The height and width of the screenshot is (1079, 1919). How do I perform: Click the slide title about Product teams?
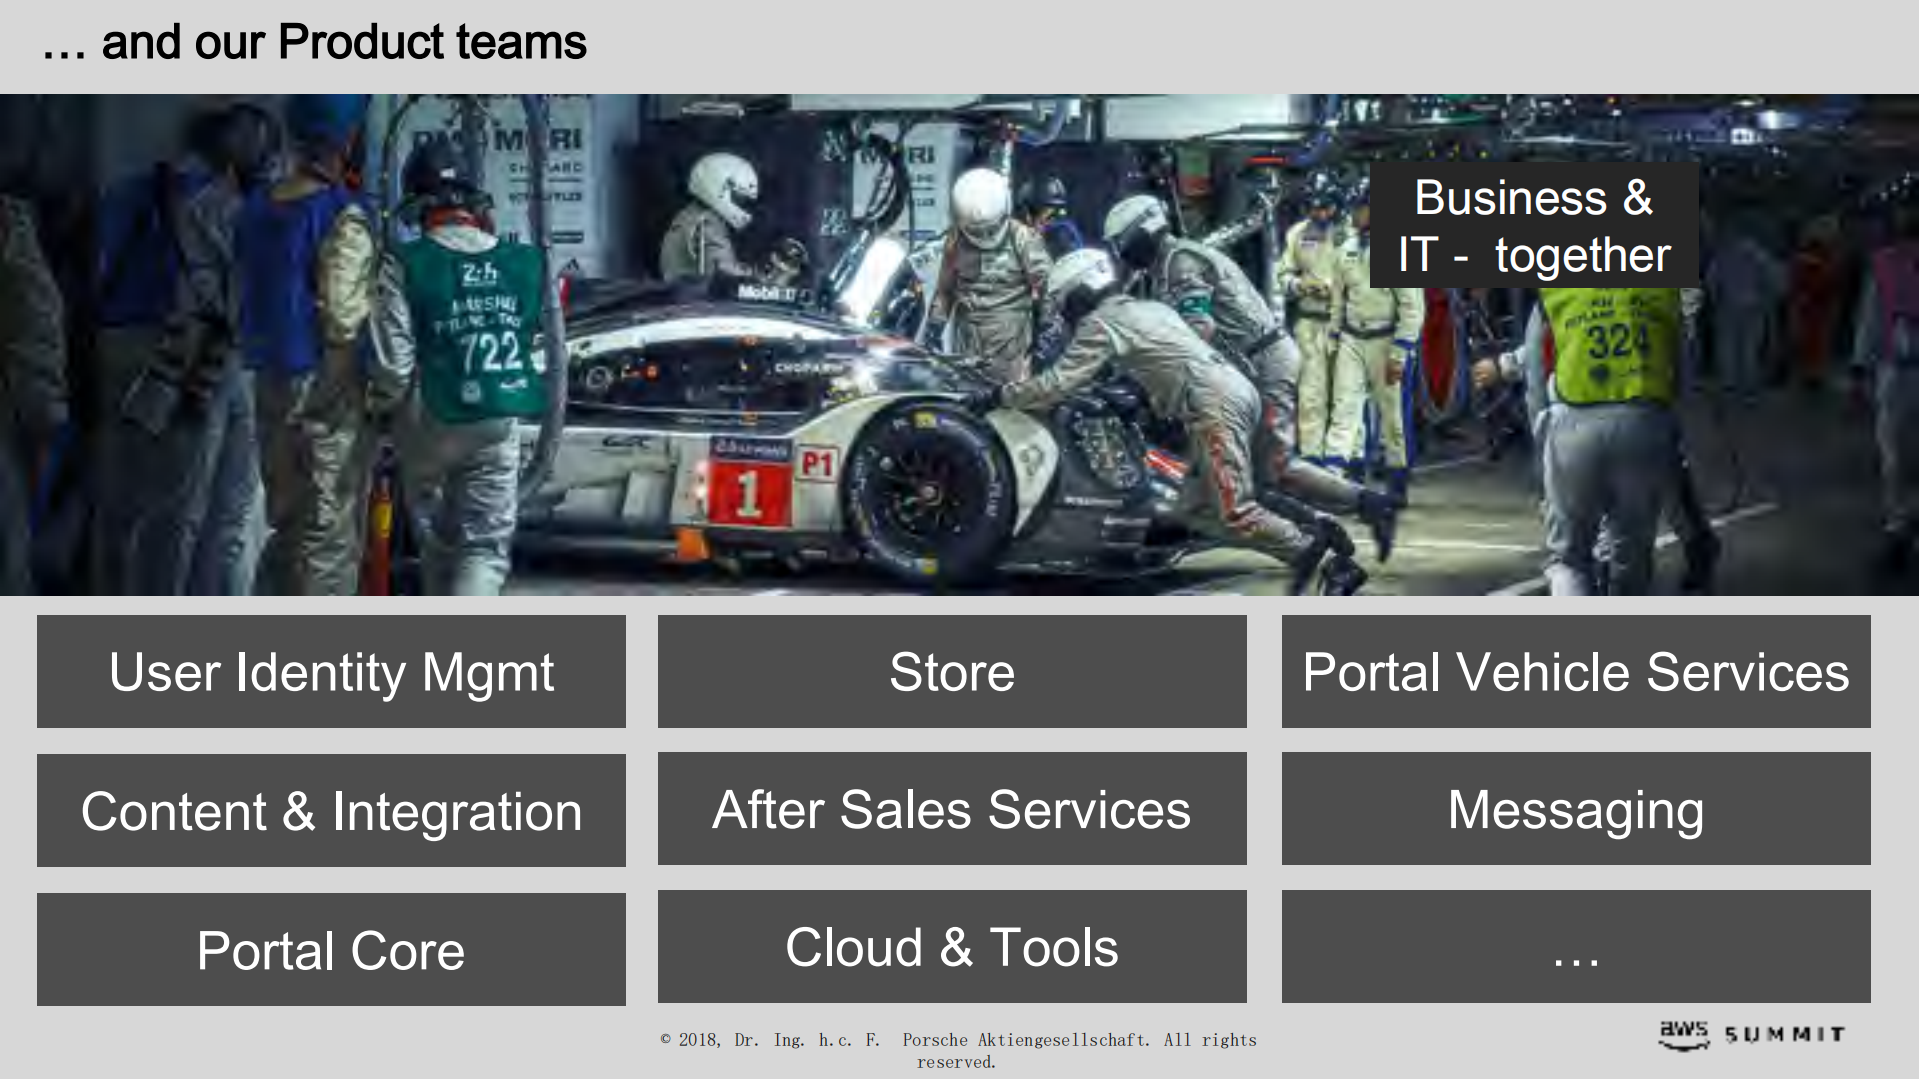[x=314, y=43]
